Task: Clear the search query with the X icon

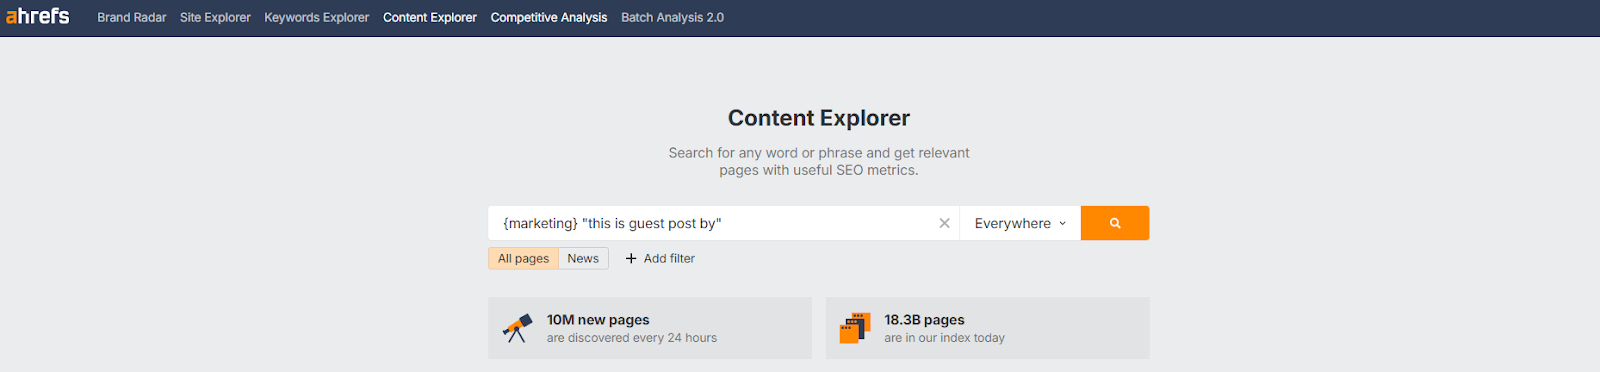Action: tap(944, 223)
